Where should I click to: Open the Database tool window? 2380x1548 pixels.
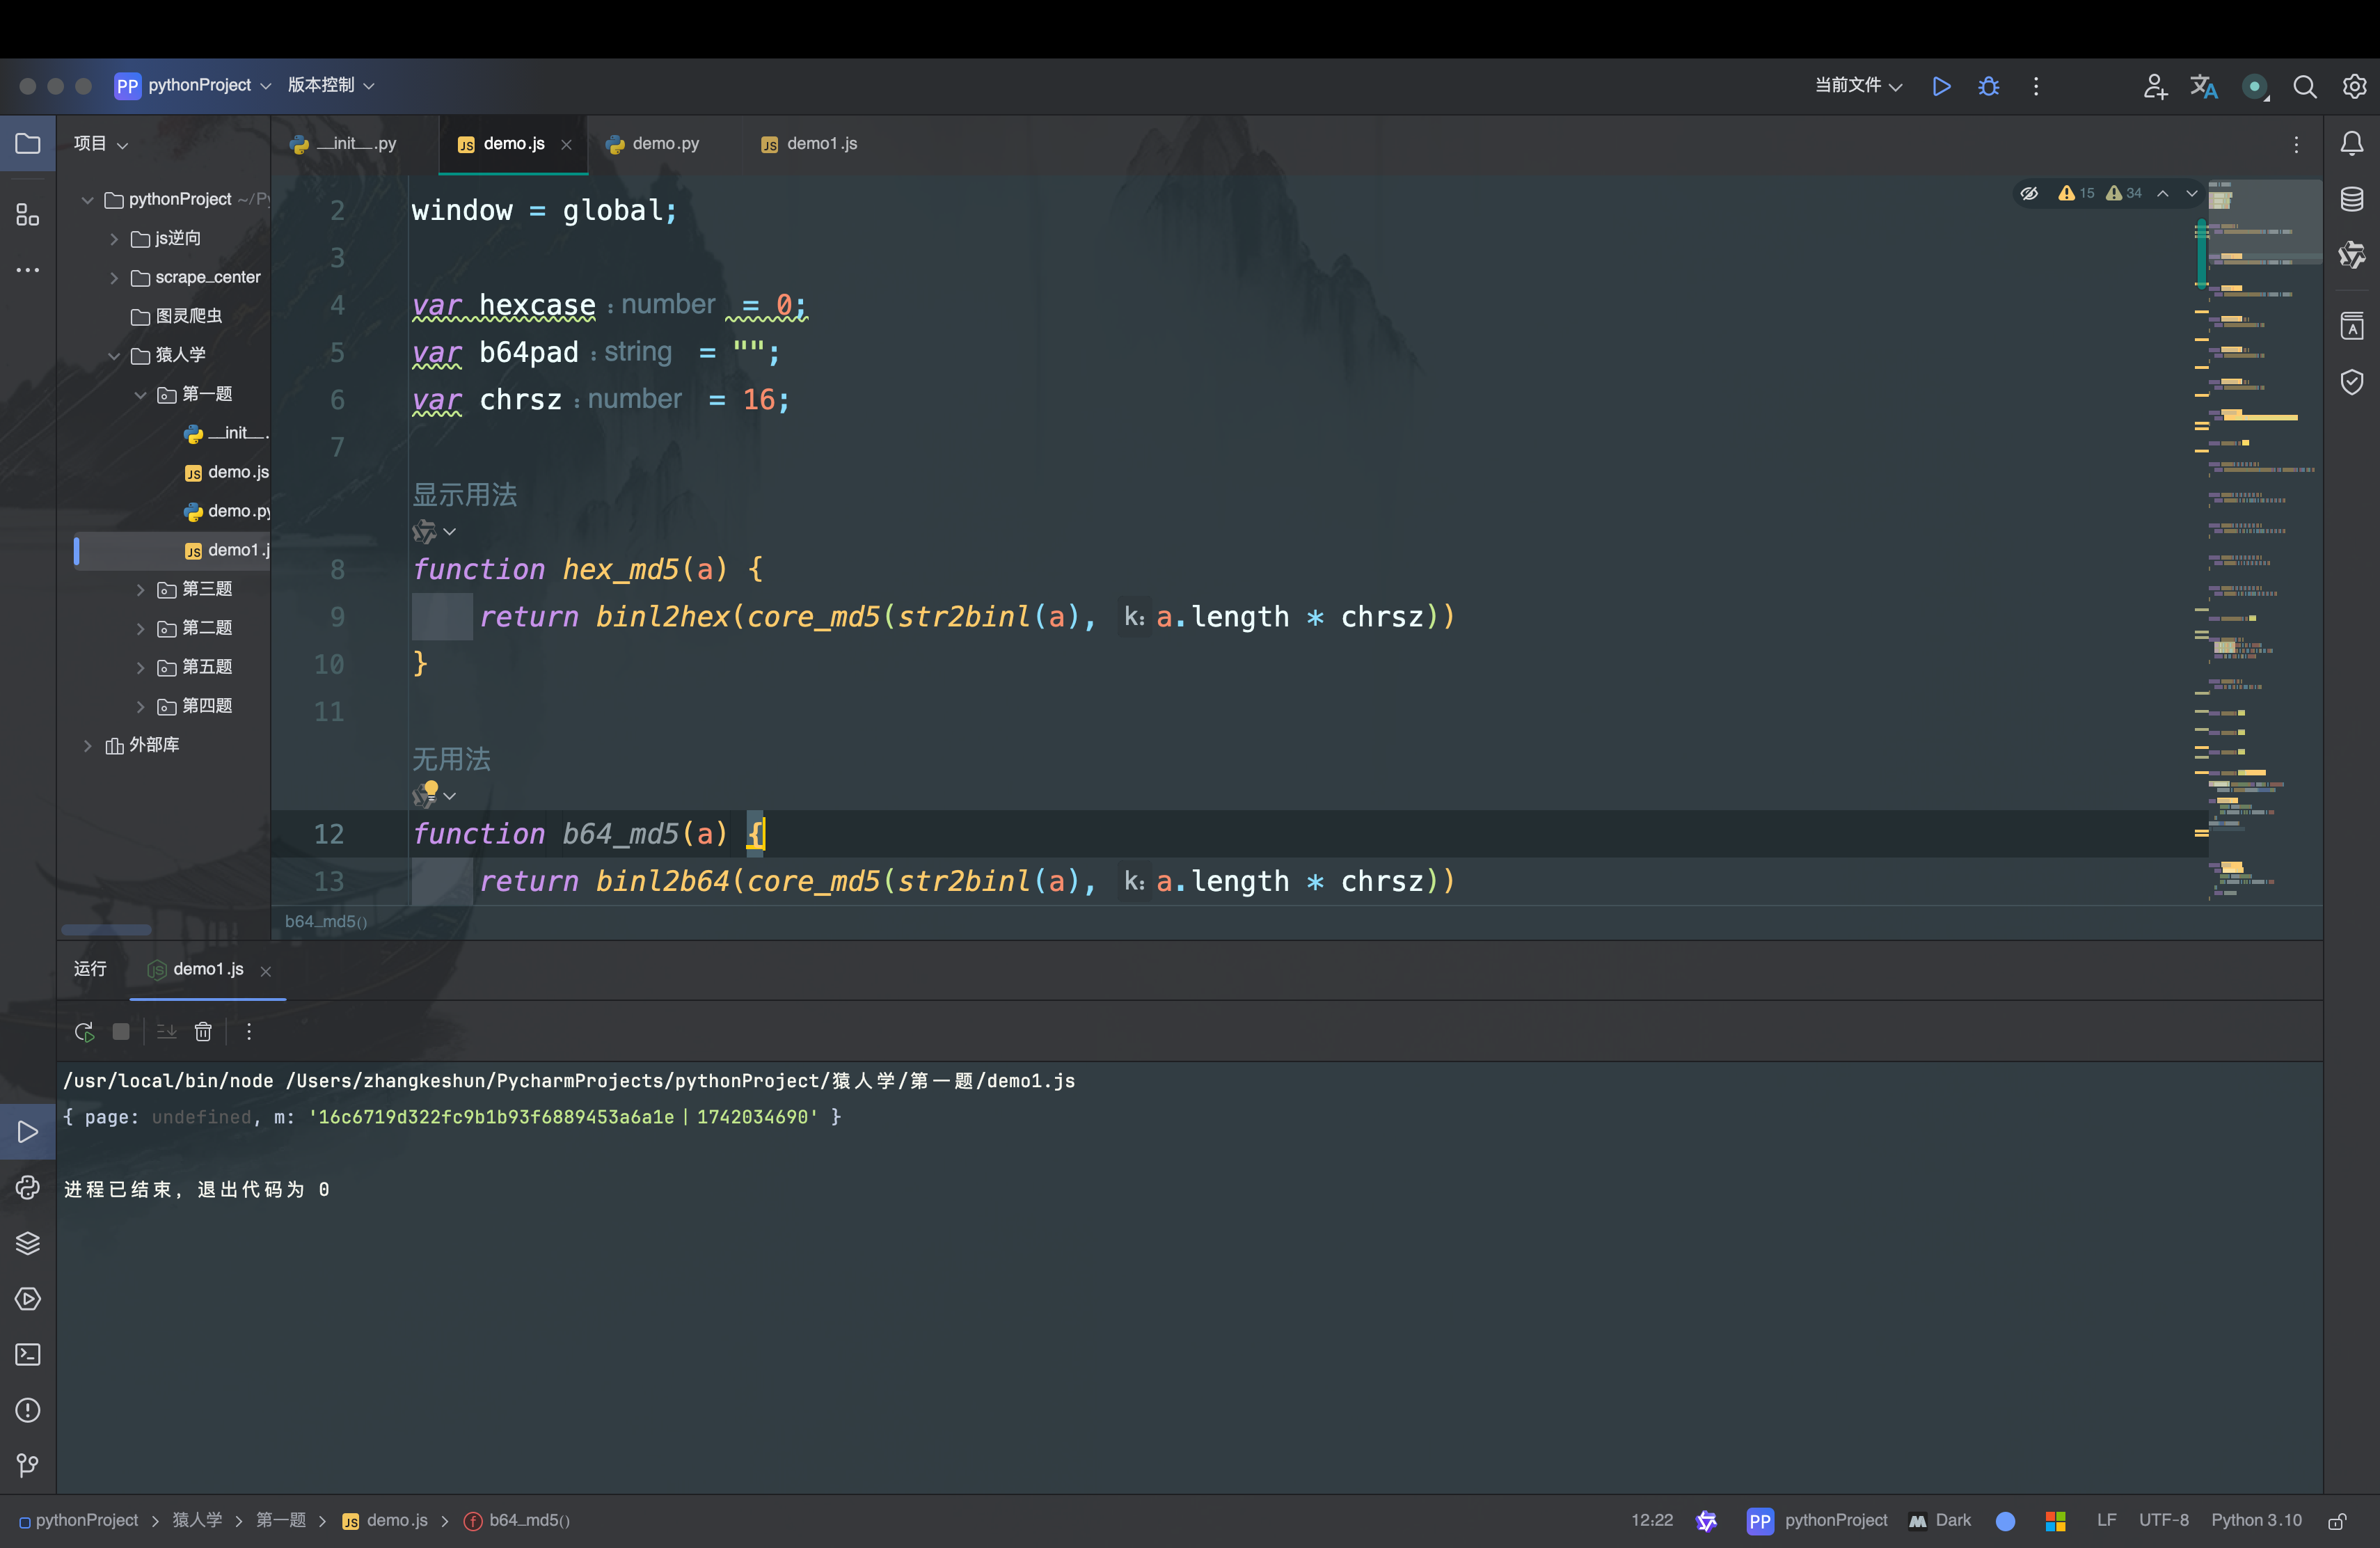(x=2351, y=199)
